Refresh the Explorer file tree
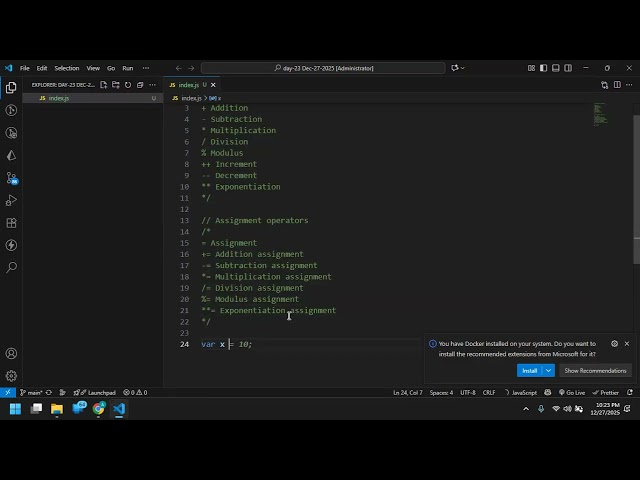This screenshot has height=480, width=640. (128, 85)
